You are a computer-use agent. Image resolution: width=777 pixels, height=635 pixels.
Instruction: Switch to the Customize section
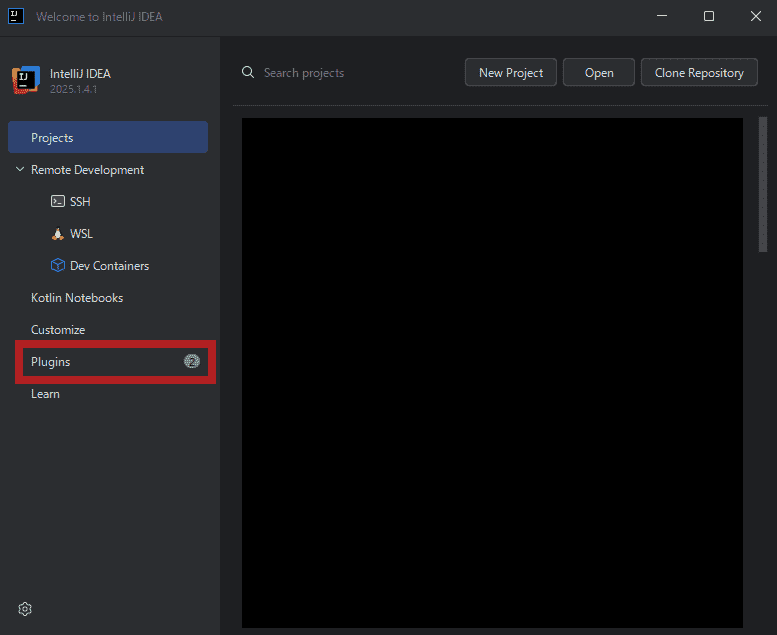pyautogui.click(x=58, y=330)
